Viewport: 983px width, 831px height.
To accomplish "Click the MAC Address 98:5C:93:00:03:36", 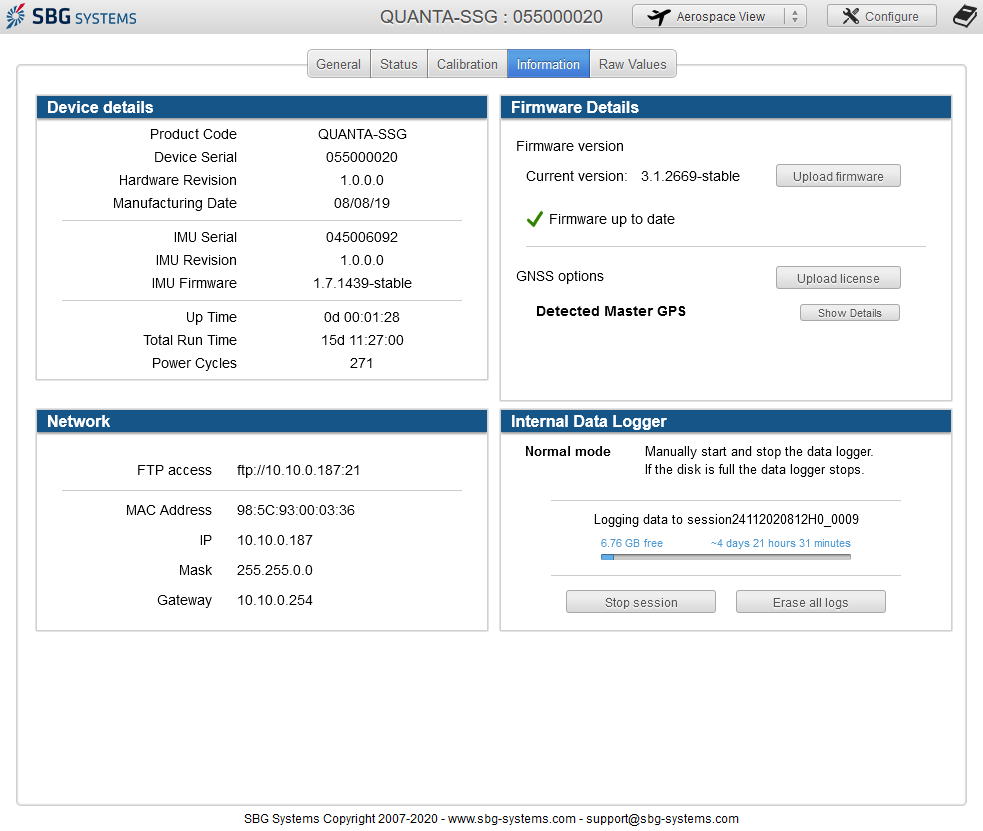I will (x=296, y=510).
